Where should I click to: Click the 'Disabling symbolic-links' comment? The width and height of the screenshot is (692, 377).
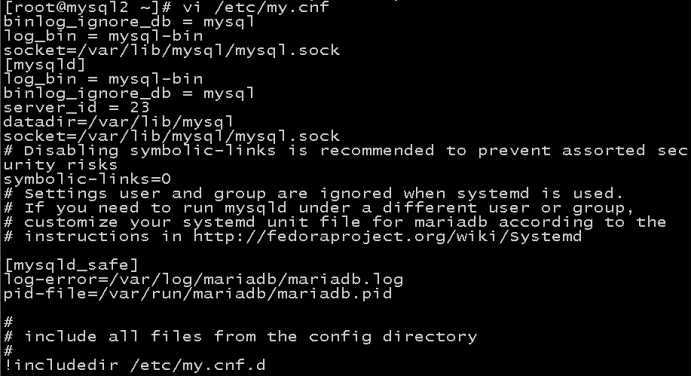(346, 151)
